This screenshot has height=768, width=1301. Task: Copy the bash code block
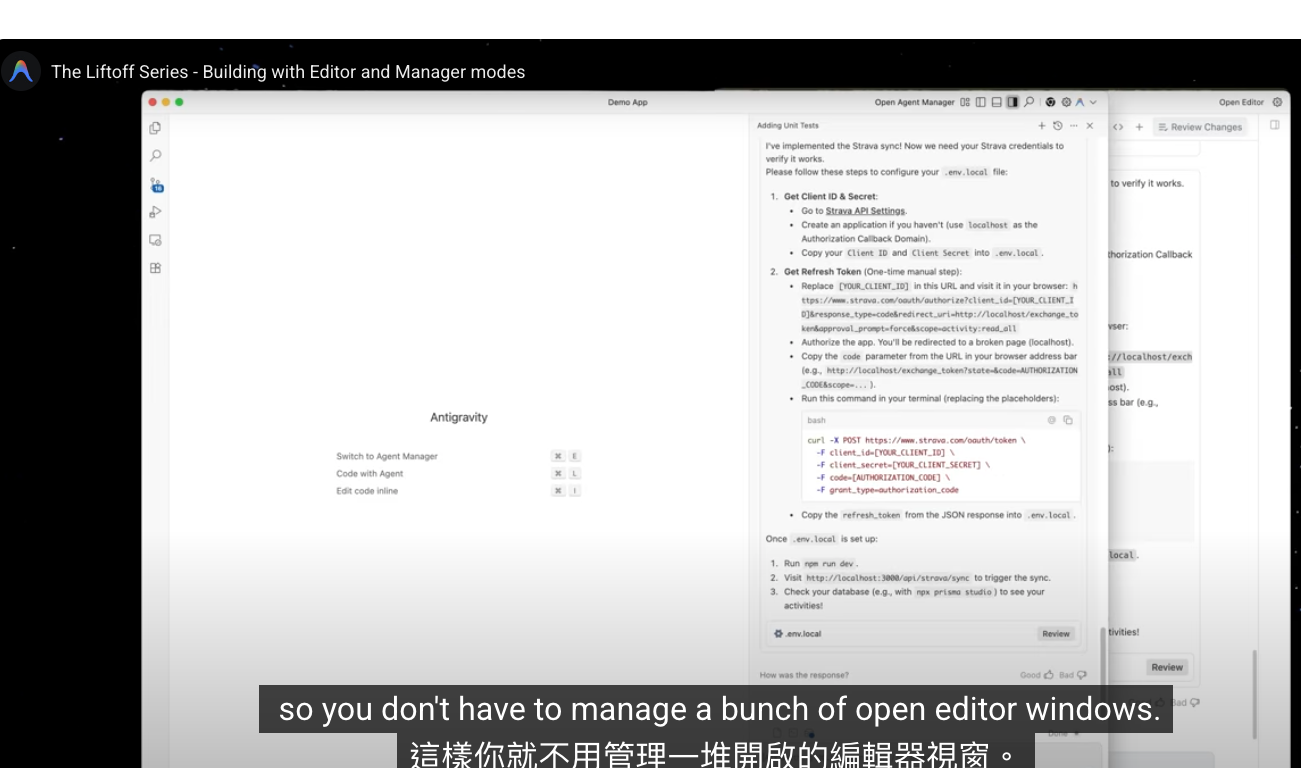[x=1067, y=420]
